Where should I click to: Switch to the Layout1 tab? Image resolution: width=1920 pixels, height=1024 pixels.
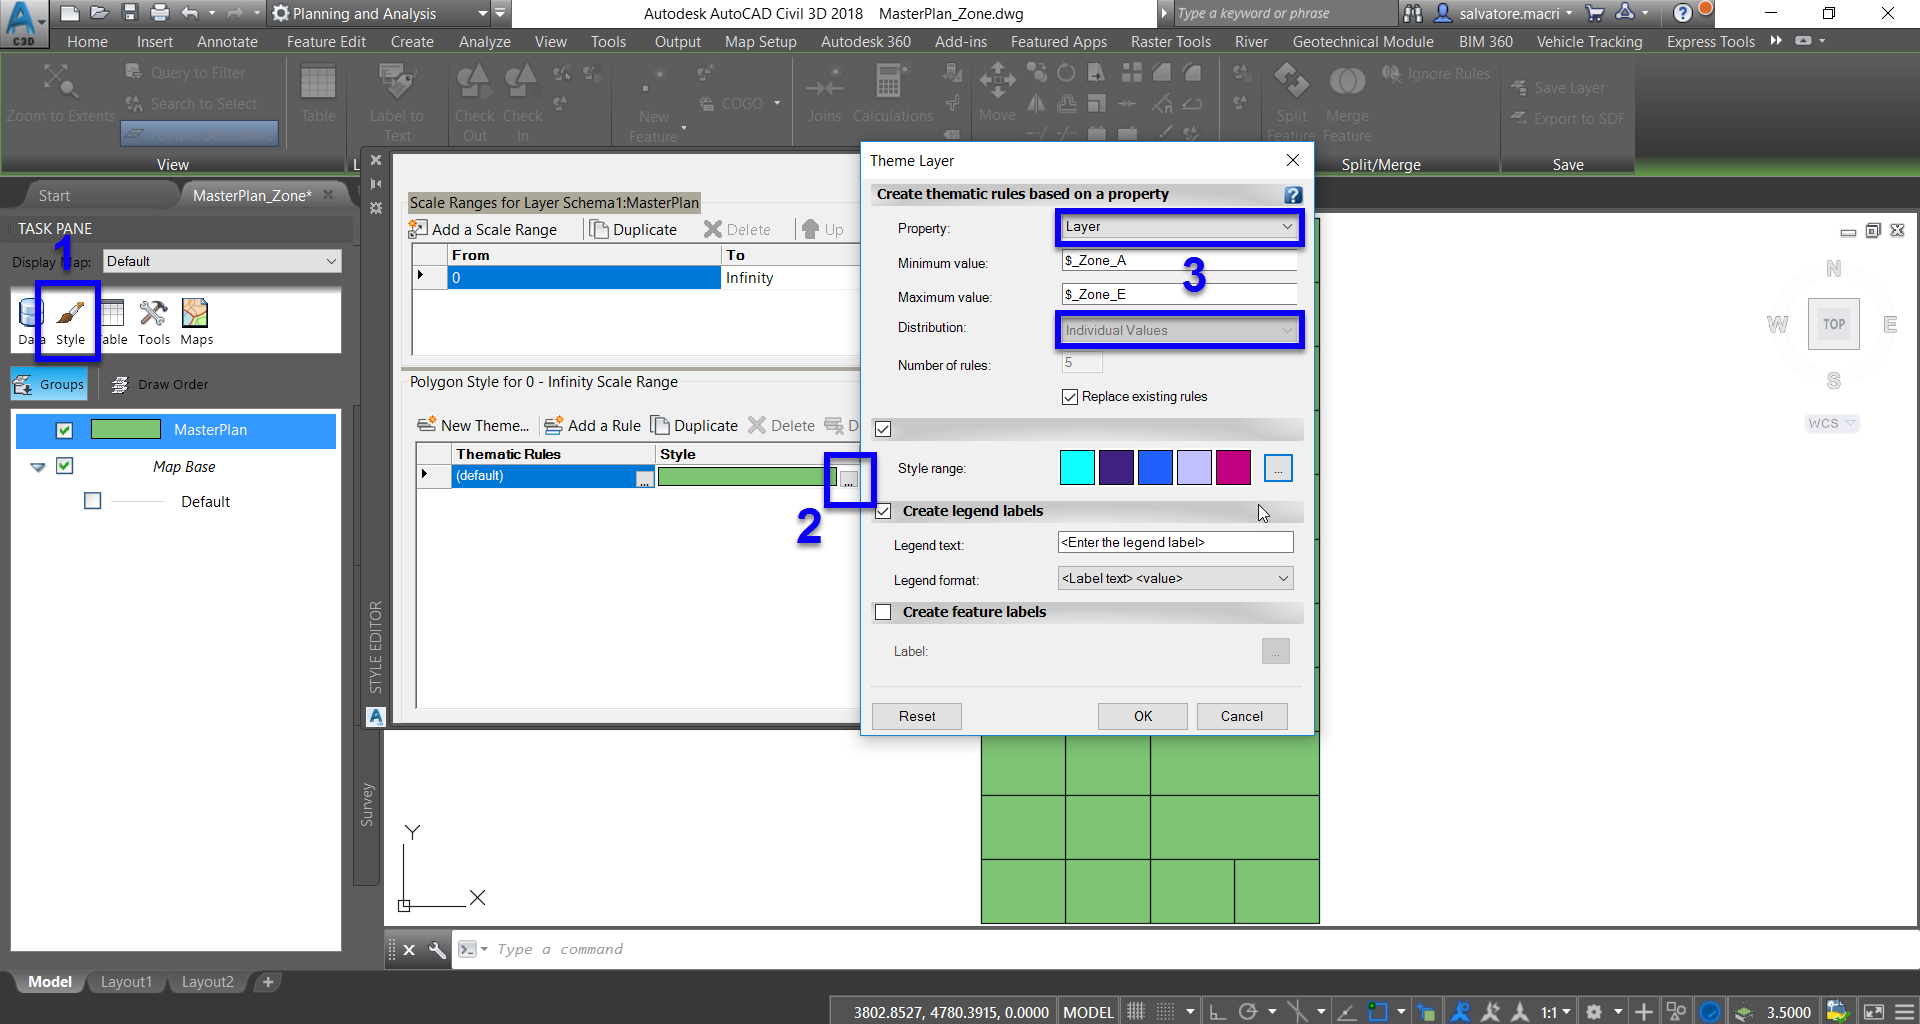126,981
